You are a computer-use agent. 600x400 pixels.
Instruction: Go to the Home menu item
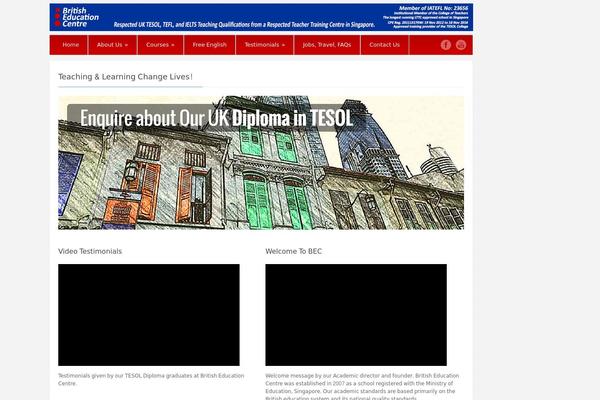coord(70,45)
